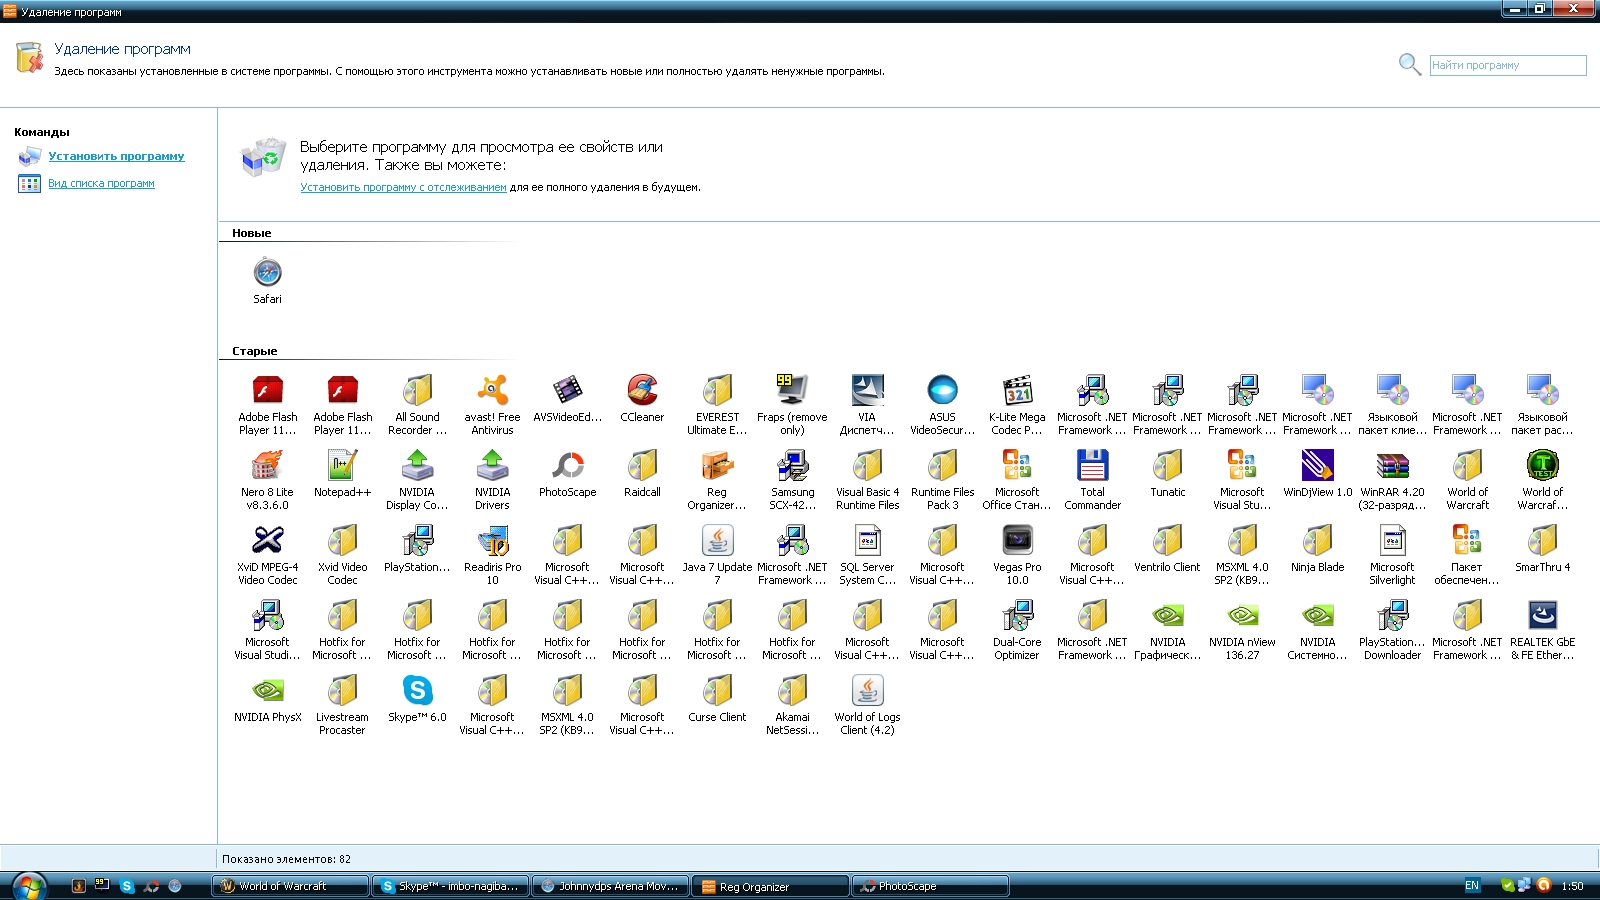The width and height of the screenshot is (1600, 900).
Task: Click the magnifier search icon
Action: (x=1410, y=65)
